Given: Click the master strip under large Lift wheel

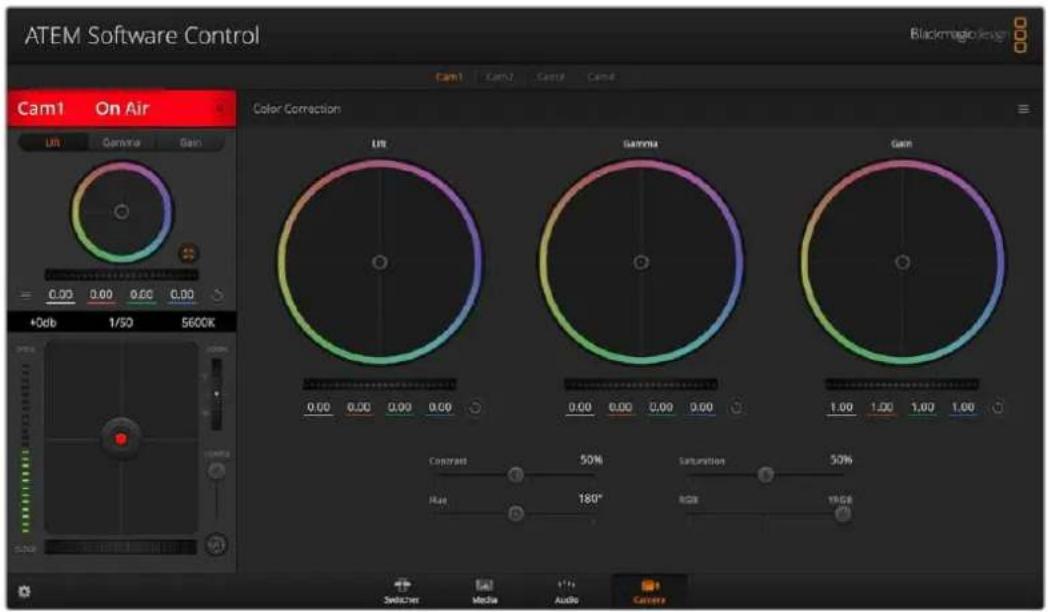Looking at the screenshot, I should 380,384.
